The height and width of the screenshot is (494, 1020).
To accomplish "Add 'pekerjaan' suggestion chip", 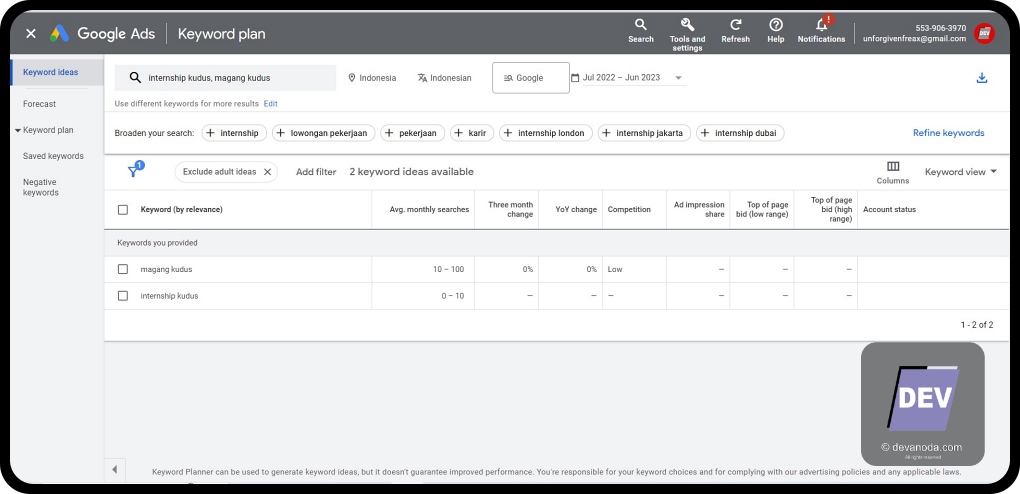I will [412, 133].
